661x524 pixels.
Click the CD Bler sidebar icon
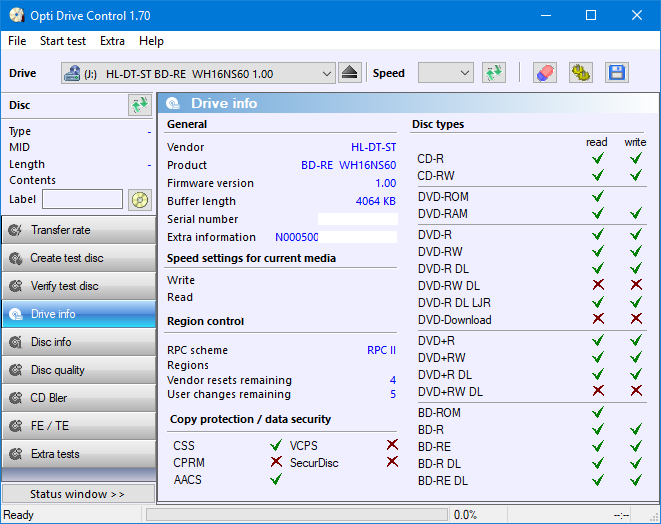pyautogui.click(x=16, y=398)
